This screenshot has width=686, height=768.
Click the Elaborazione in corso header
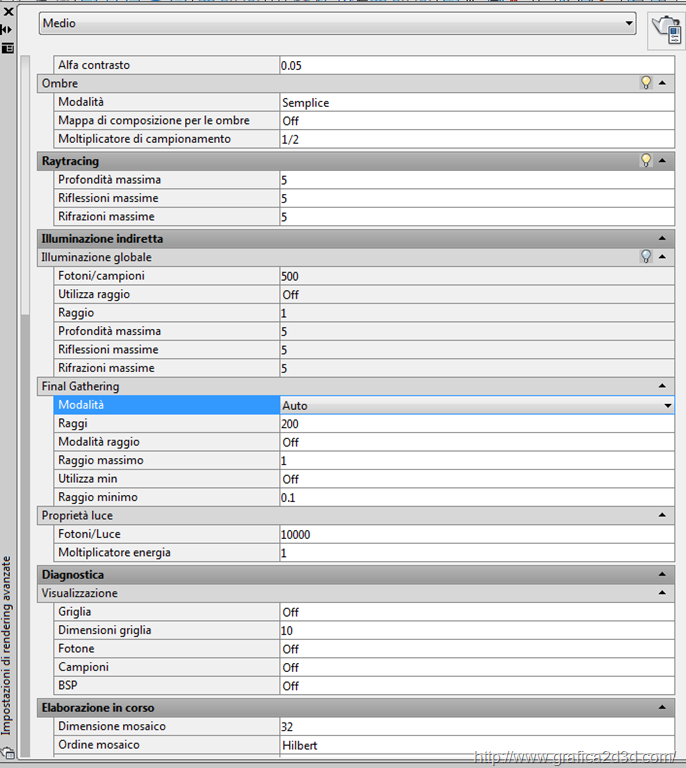(340, 708)
